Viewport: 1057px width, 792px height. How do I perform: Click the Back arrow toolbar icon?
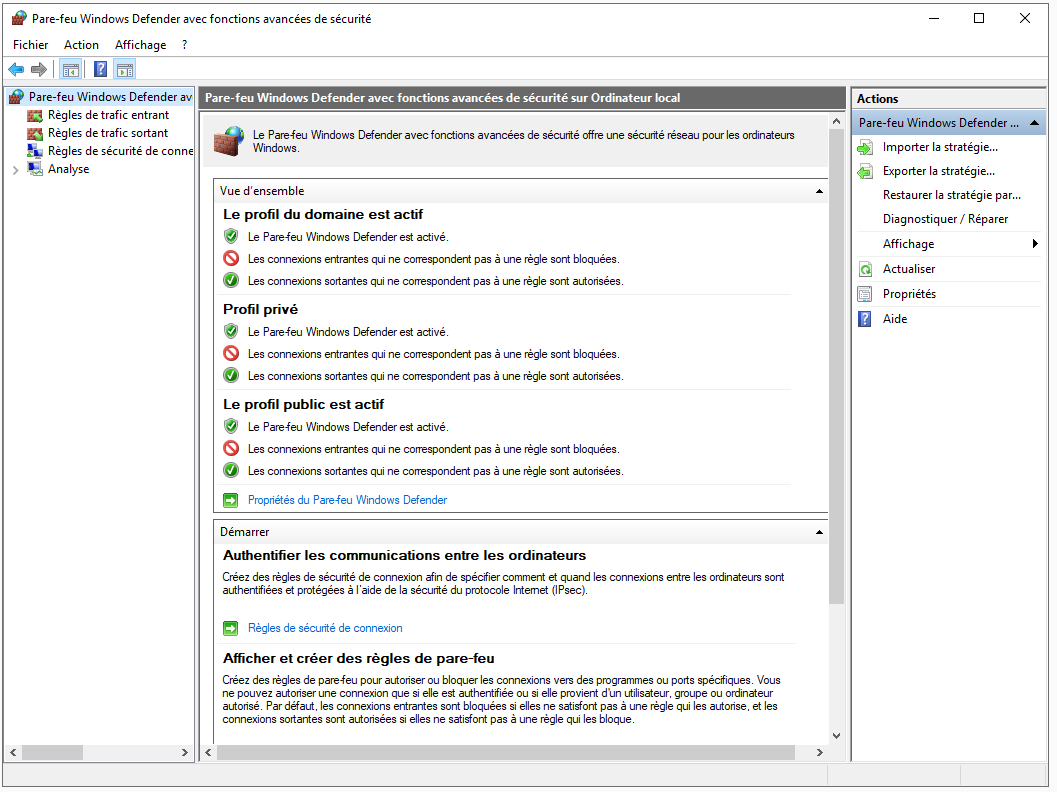click(16, 69)
